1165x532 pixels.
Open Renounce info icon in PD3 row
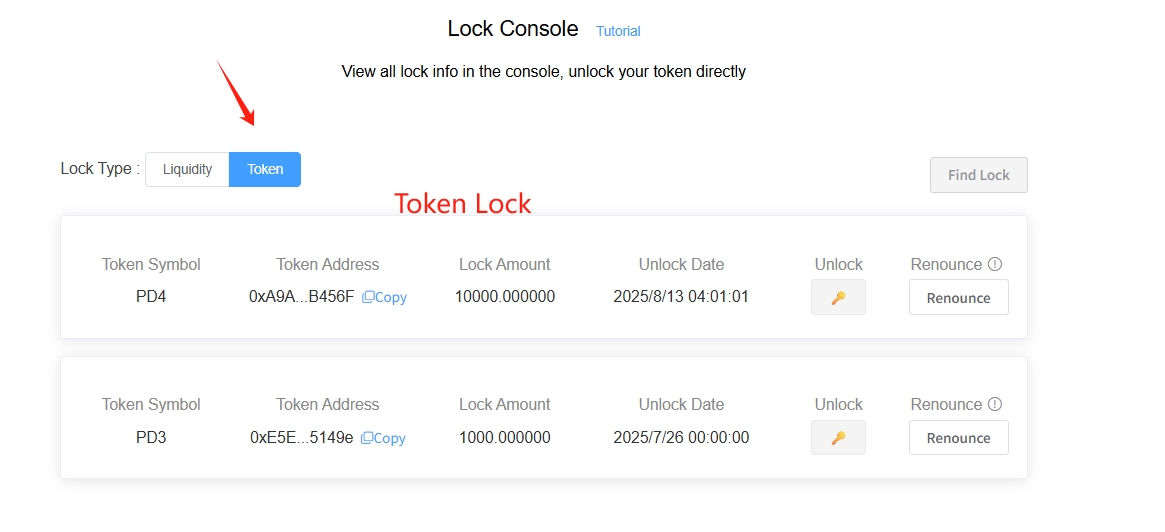tap(996, 404)
